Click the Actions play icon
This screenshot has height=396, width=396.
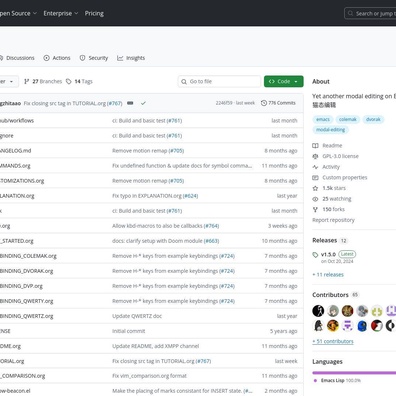(x=46, y=58)
